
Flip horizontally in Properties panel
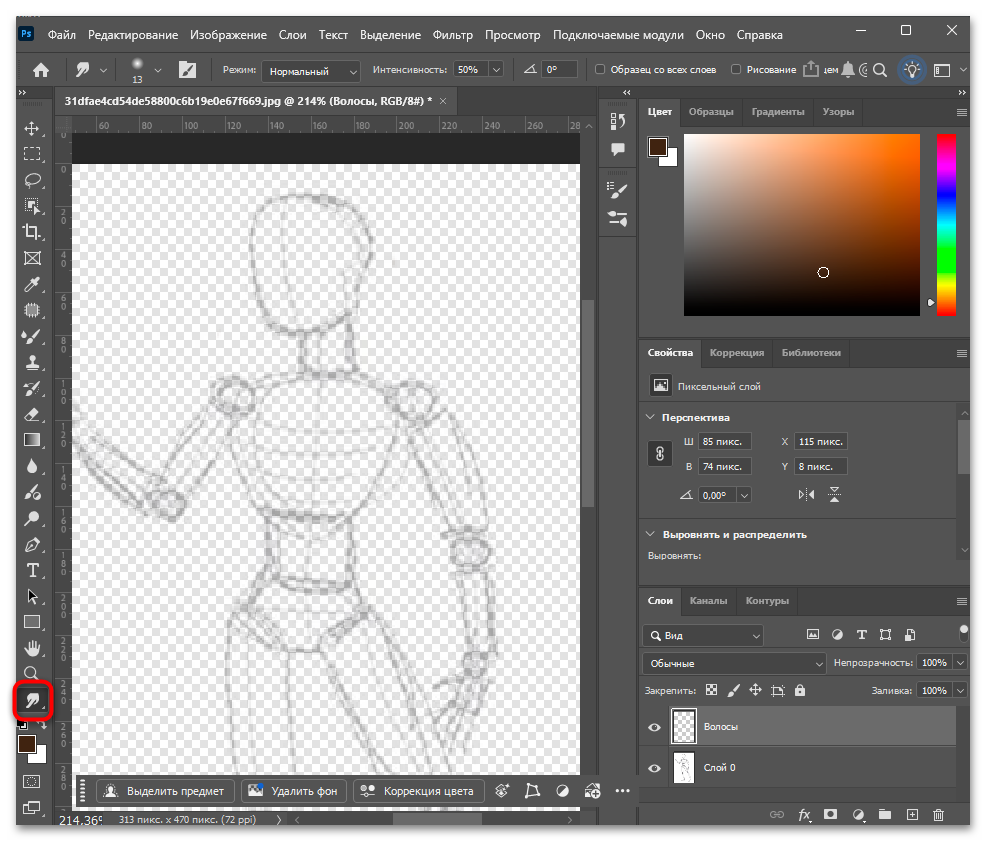[x=806, y=495]
